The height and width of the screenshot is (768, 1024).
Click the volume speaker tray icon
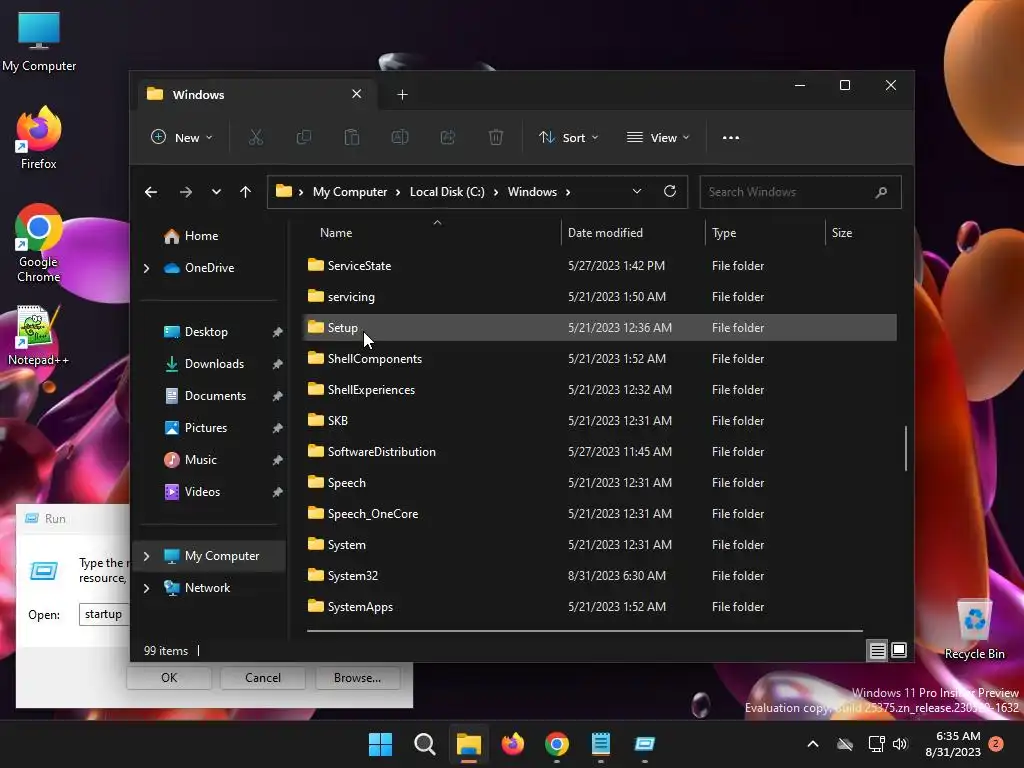(x=900, y=744)
